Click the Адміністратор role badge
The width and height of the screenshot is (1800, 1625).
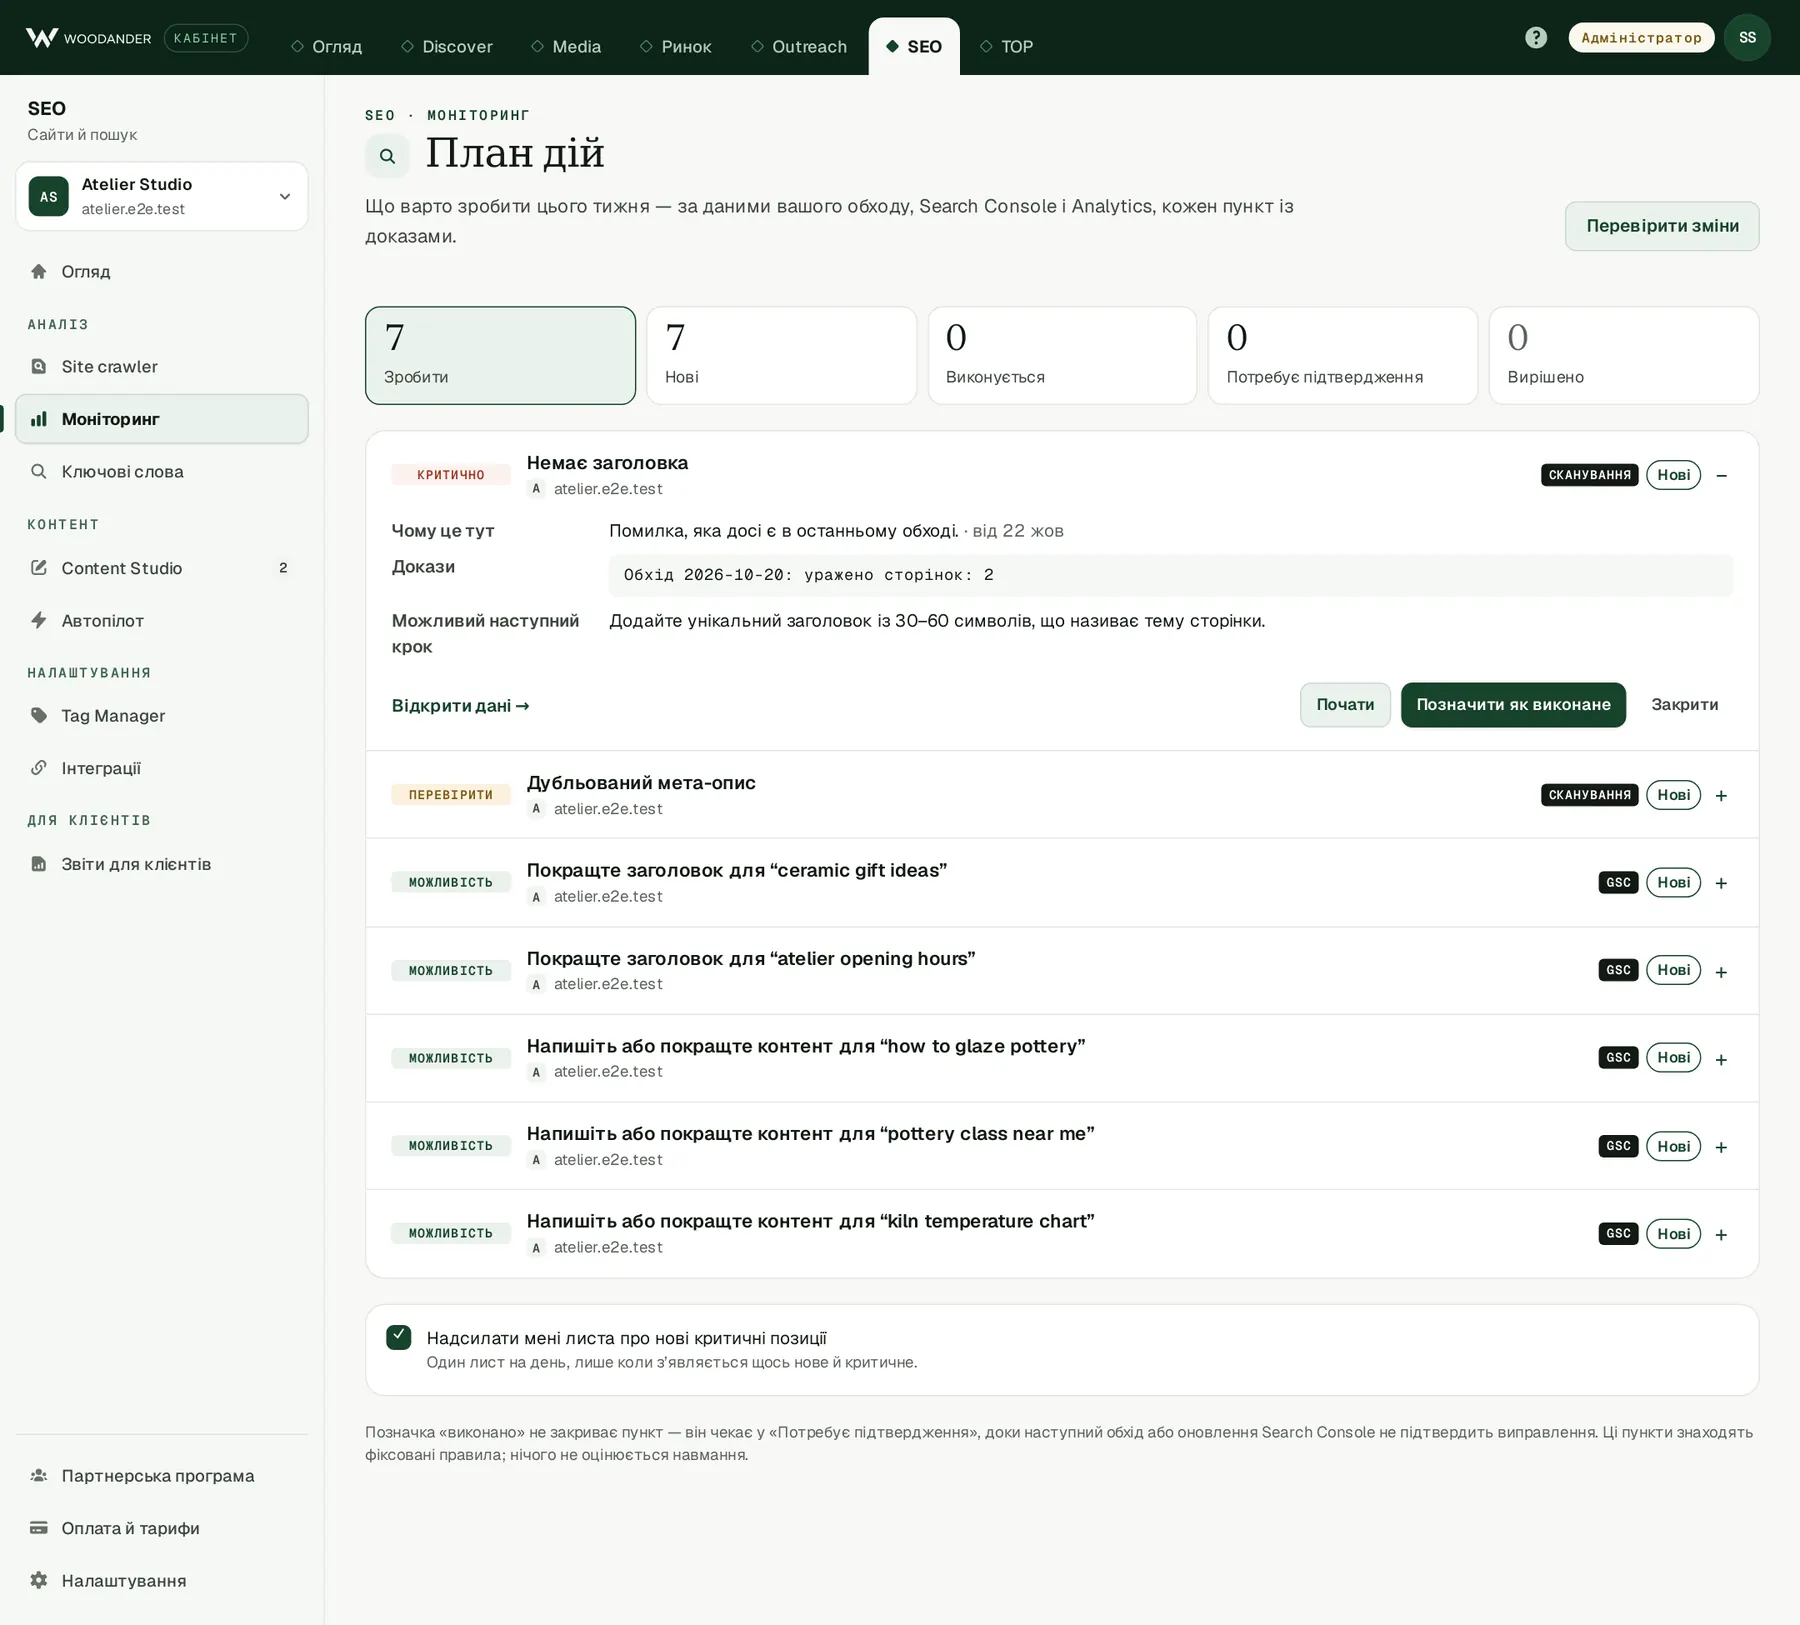coord(1641,38)
